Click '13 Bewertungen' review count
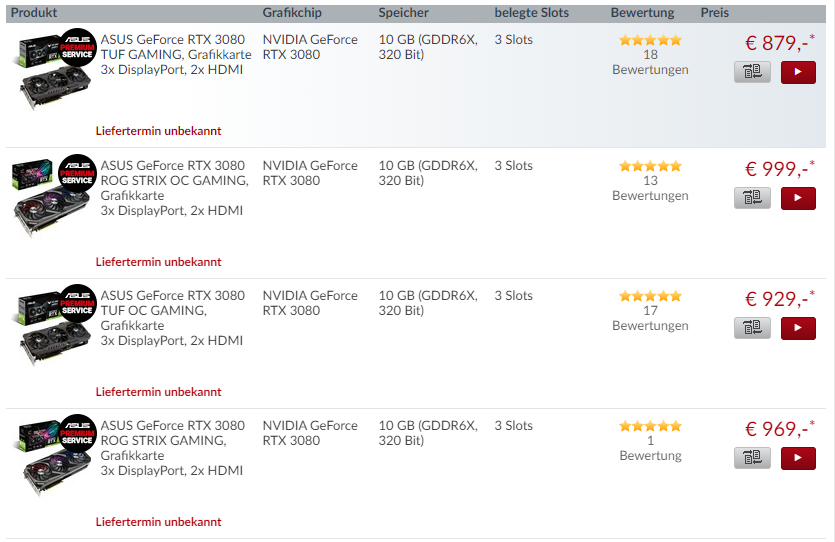 click(x=650, y=188)
